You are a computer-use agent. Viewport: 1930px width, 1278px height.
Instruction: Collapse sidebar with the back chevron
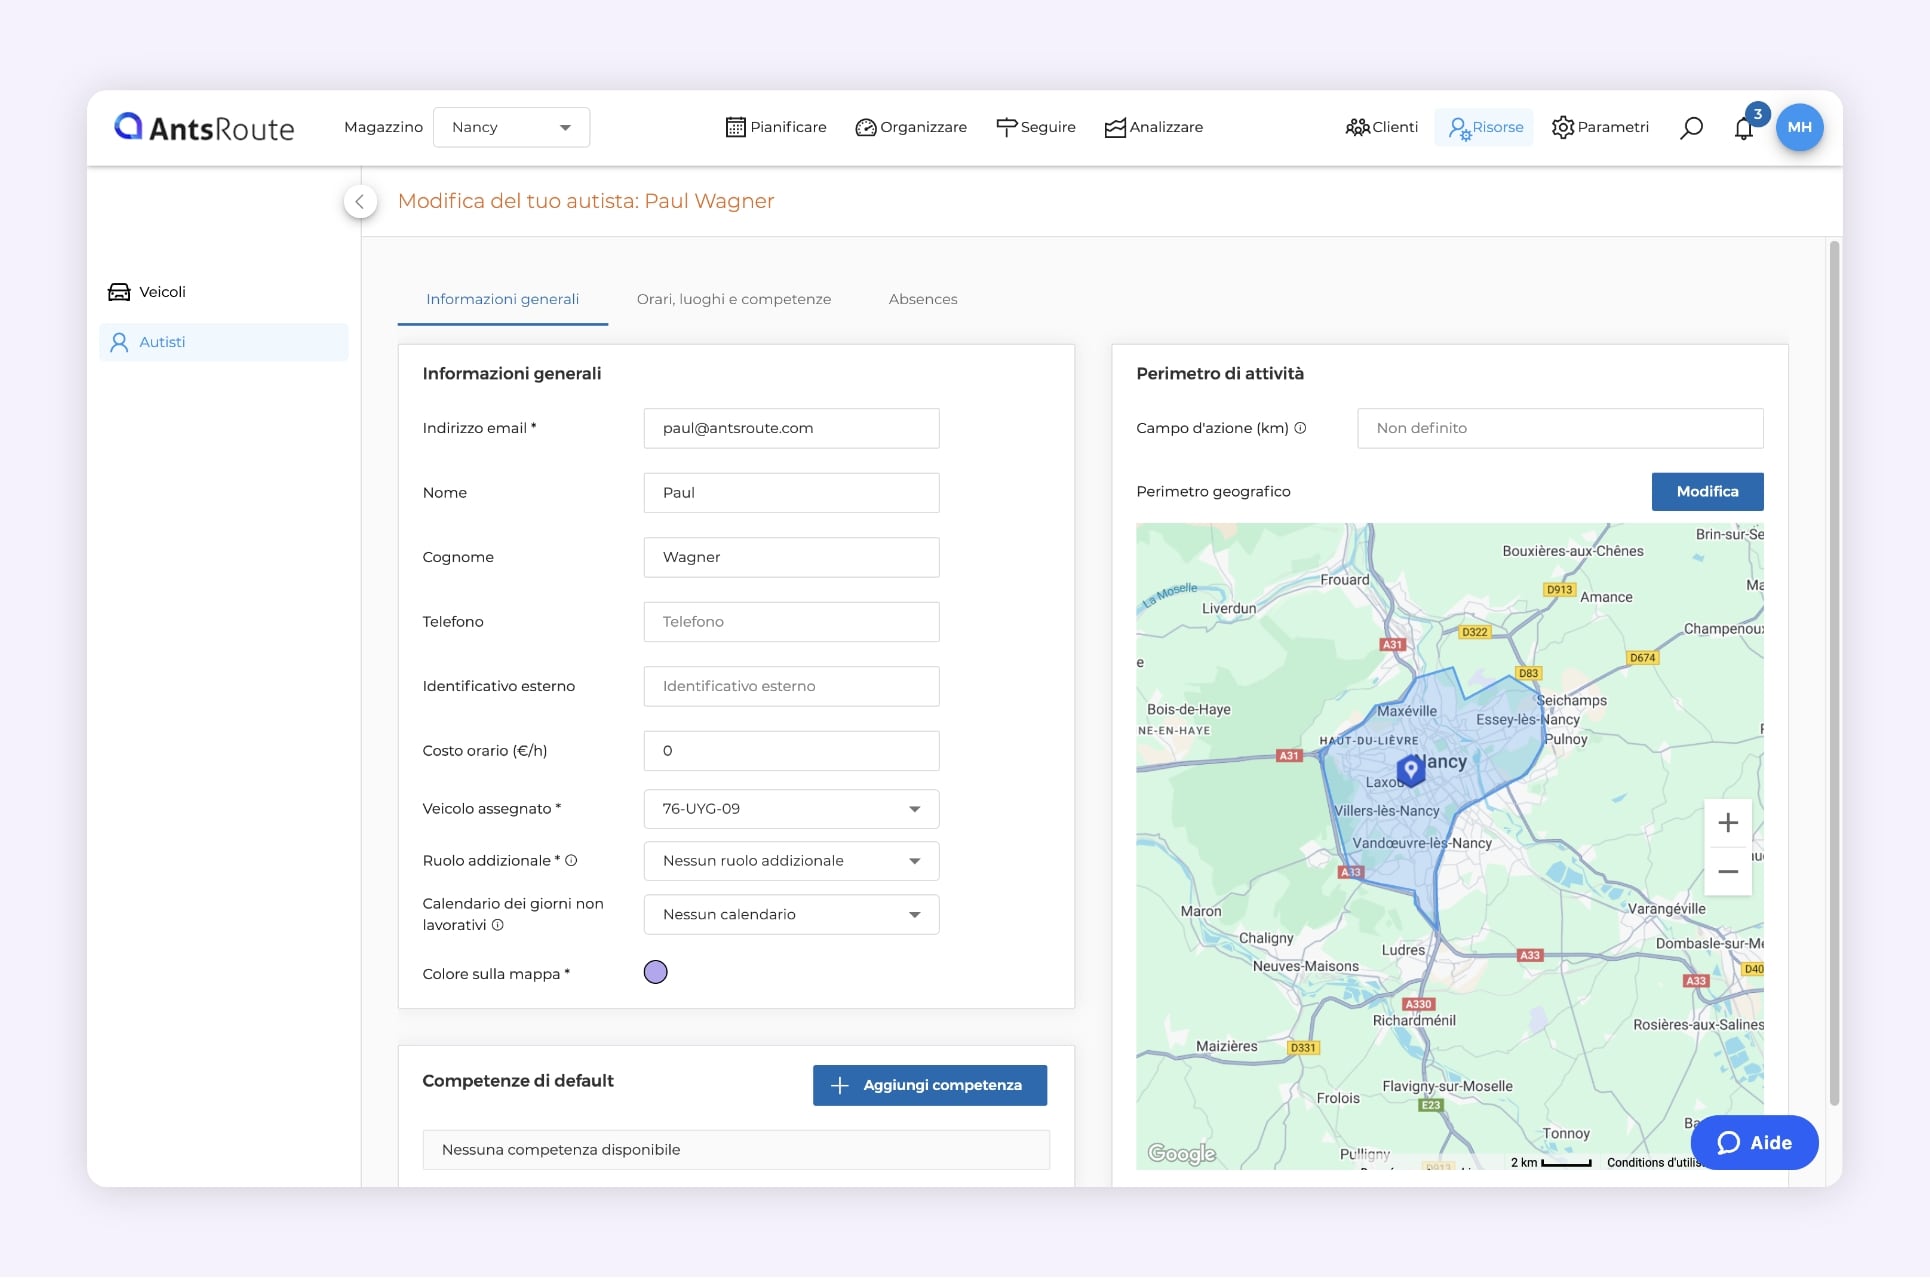360,201
